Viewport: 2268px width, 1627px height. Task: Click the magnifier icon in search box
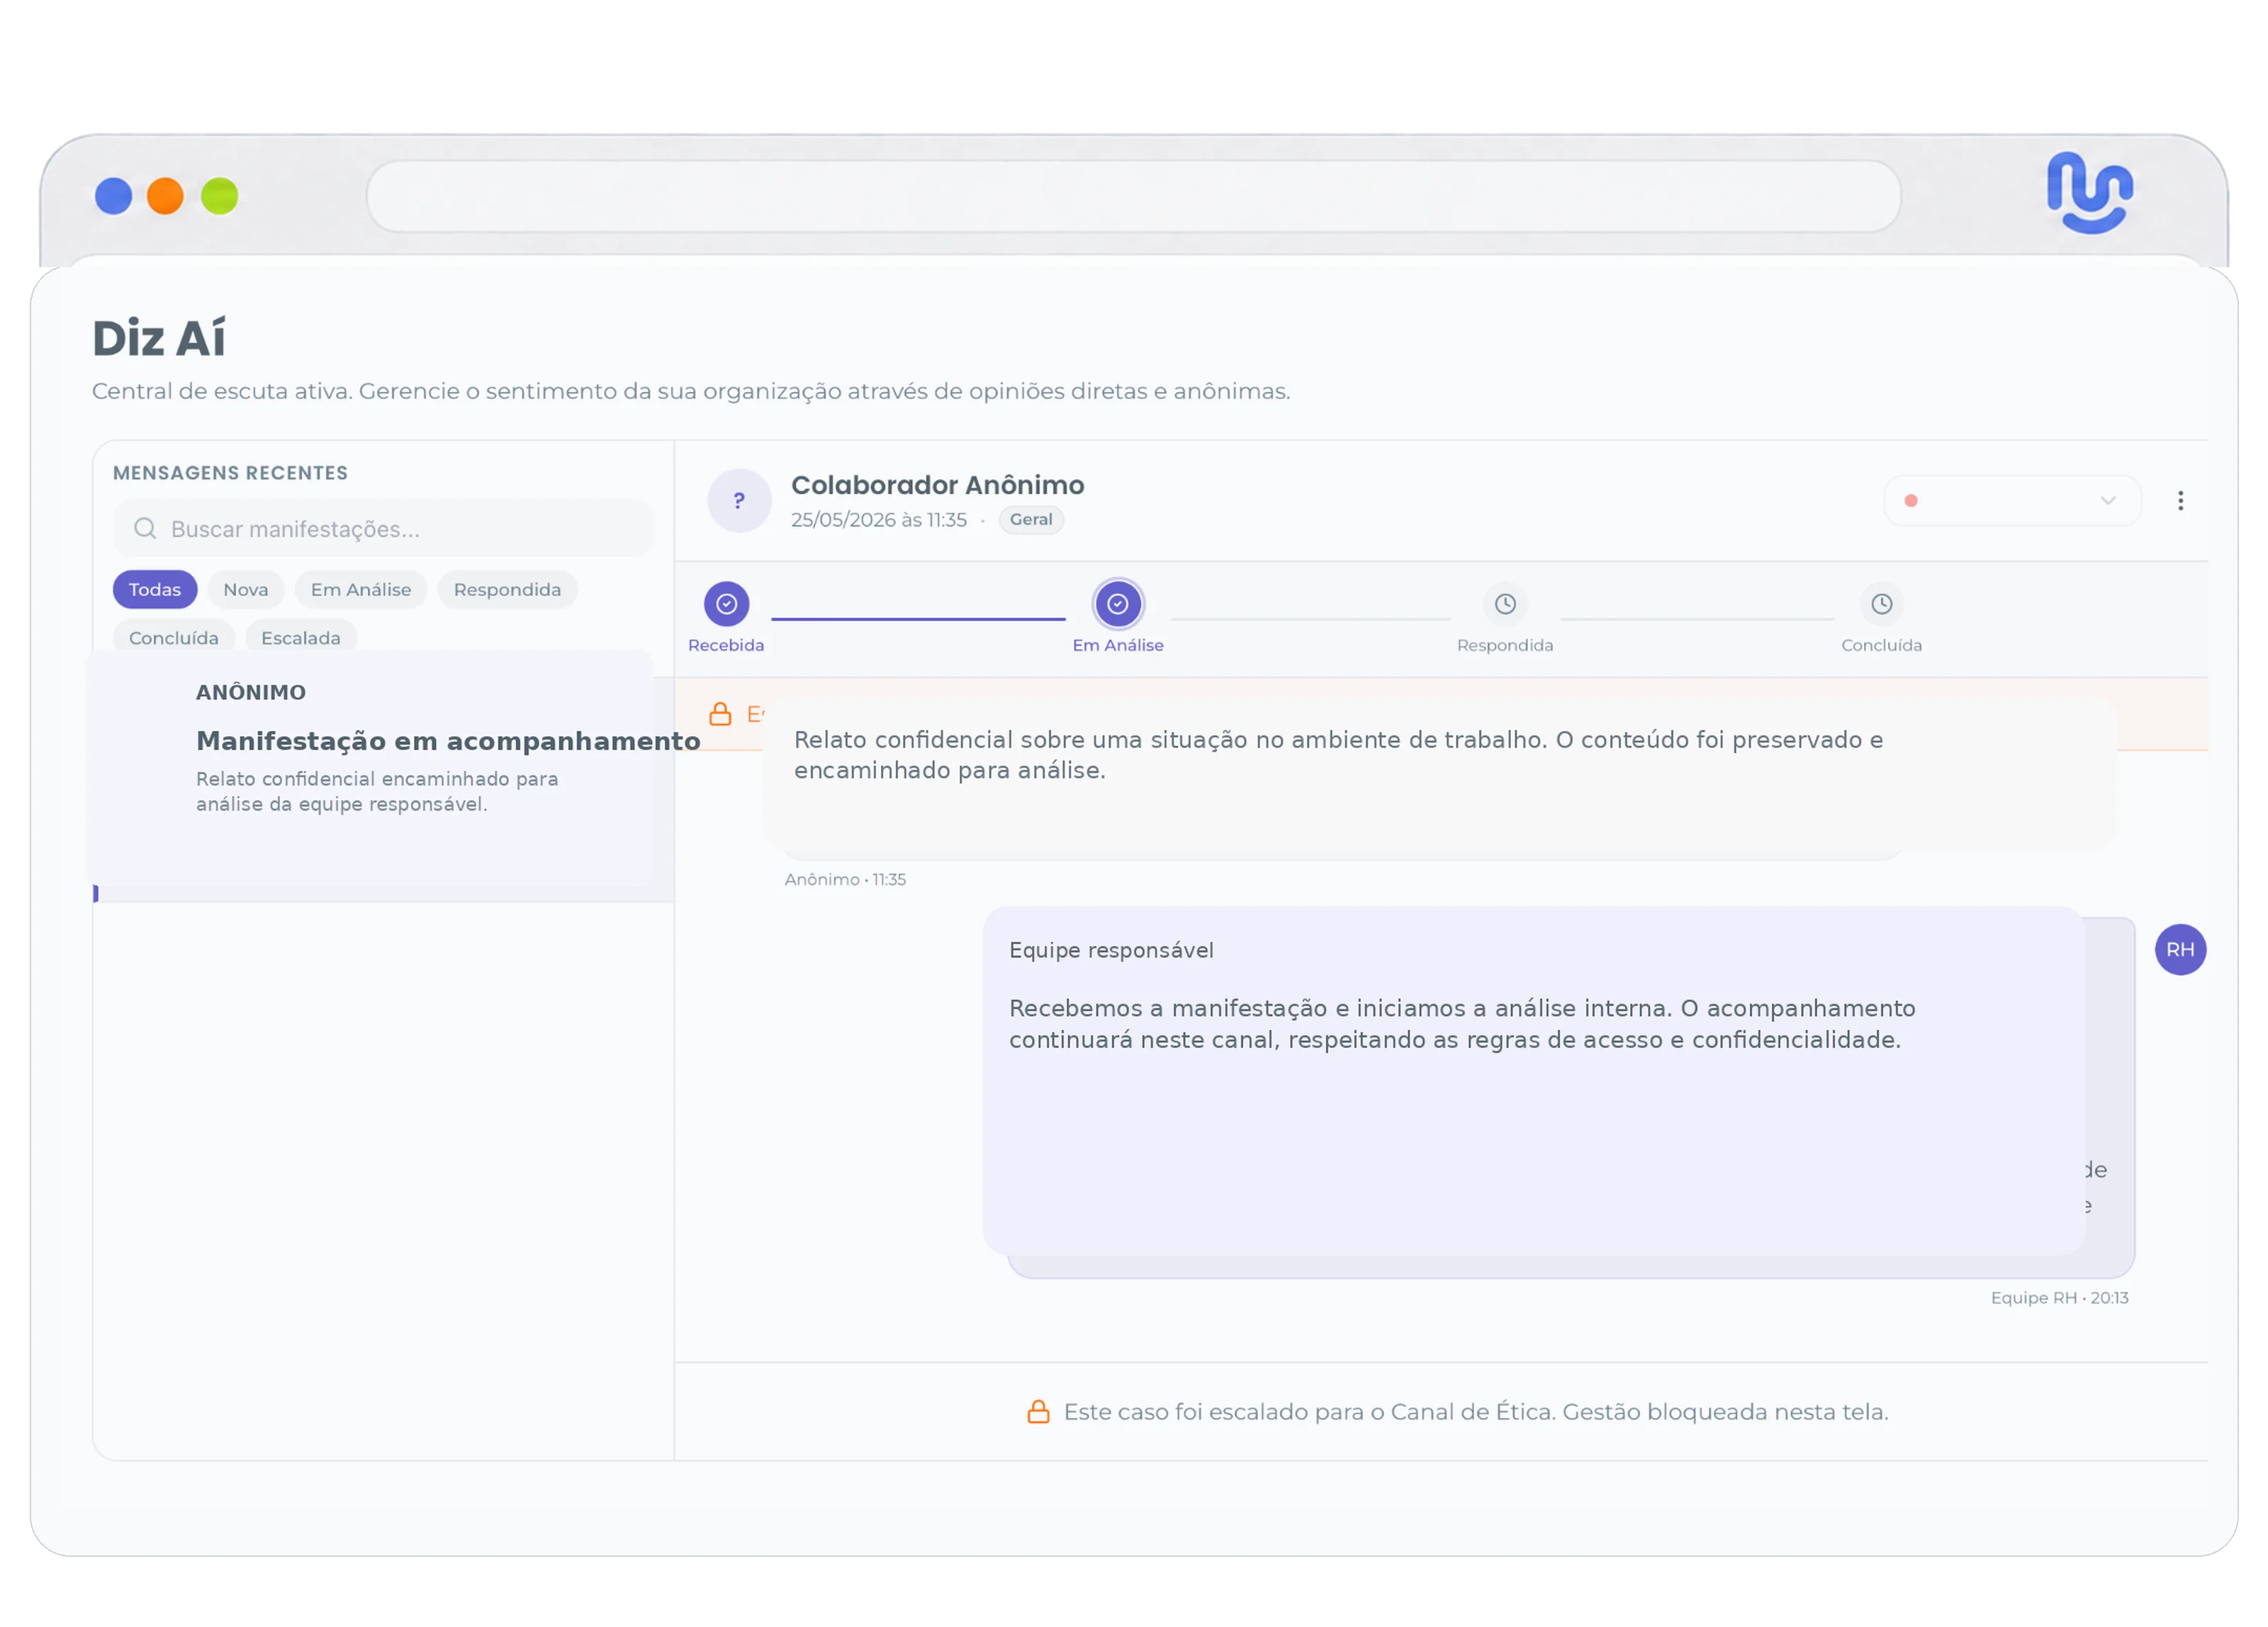coord(145,528)
